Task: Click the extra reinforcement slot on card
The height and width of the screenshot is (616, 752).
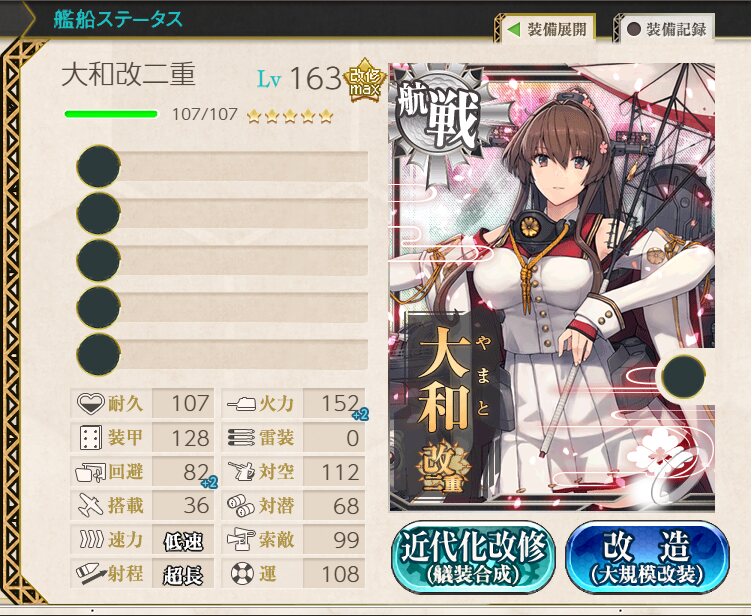Action: pos(683,377)
